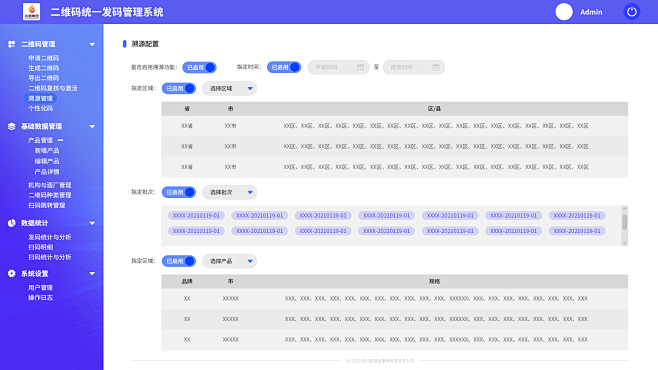Image resolution: width=658 pixels, height=370 pixels.
Task: Collapse the 二维码管理 menu arrow
Action: [x=92, y=44]
